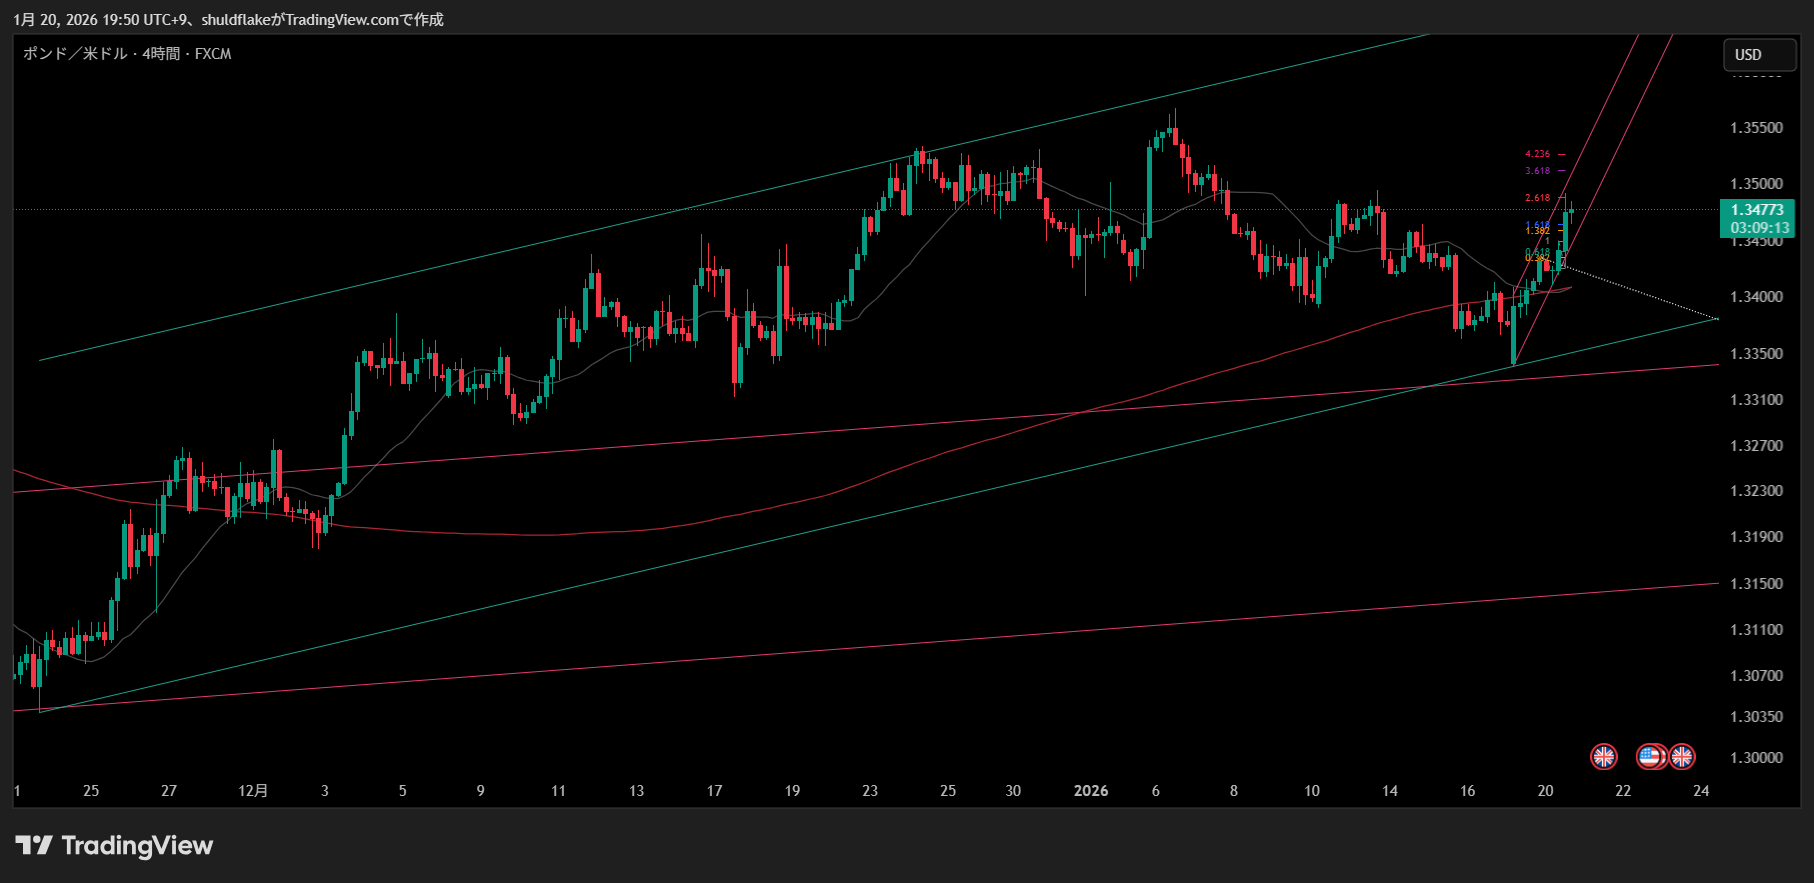Click the 1.30000 price axis label
The height and width of the screenshot is (883, 1814).
click(1756, 758)
